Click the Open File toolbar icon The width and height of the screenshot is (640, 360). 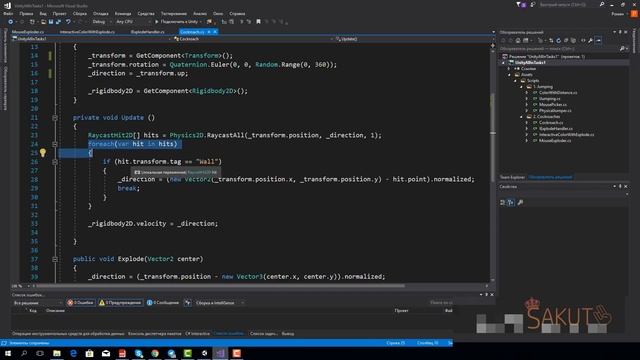click(x=43, y=22)
